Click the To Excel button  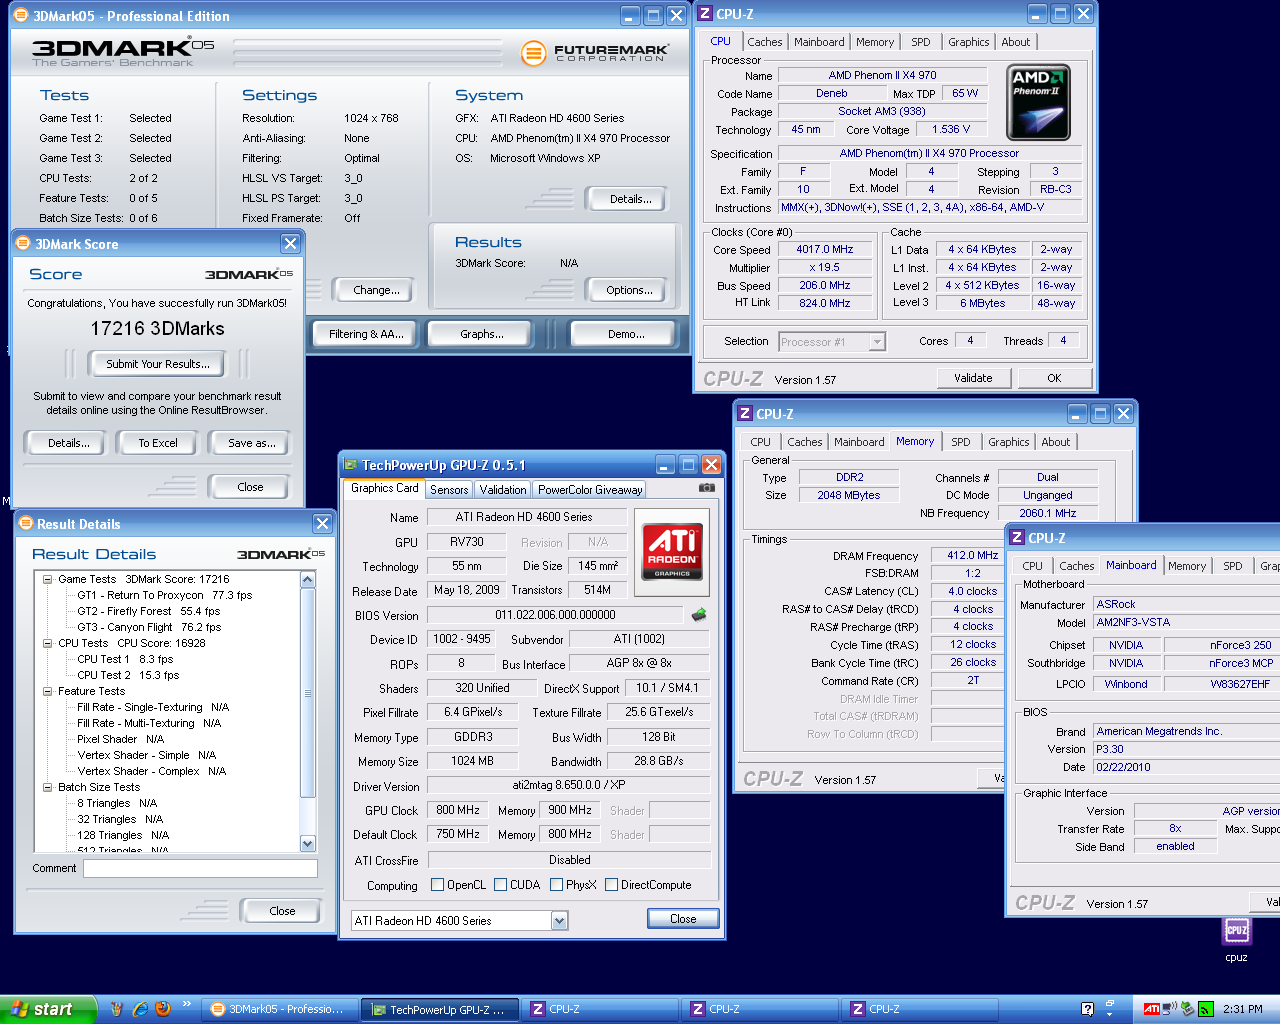(x=158, y=443)
